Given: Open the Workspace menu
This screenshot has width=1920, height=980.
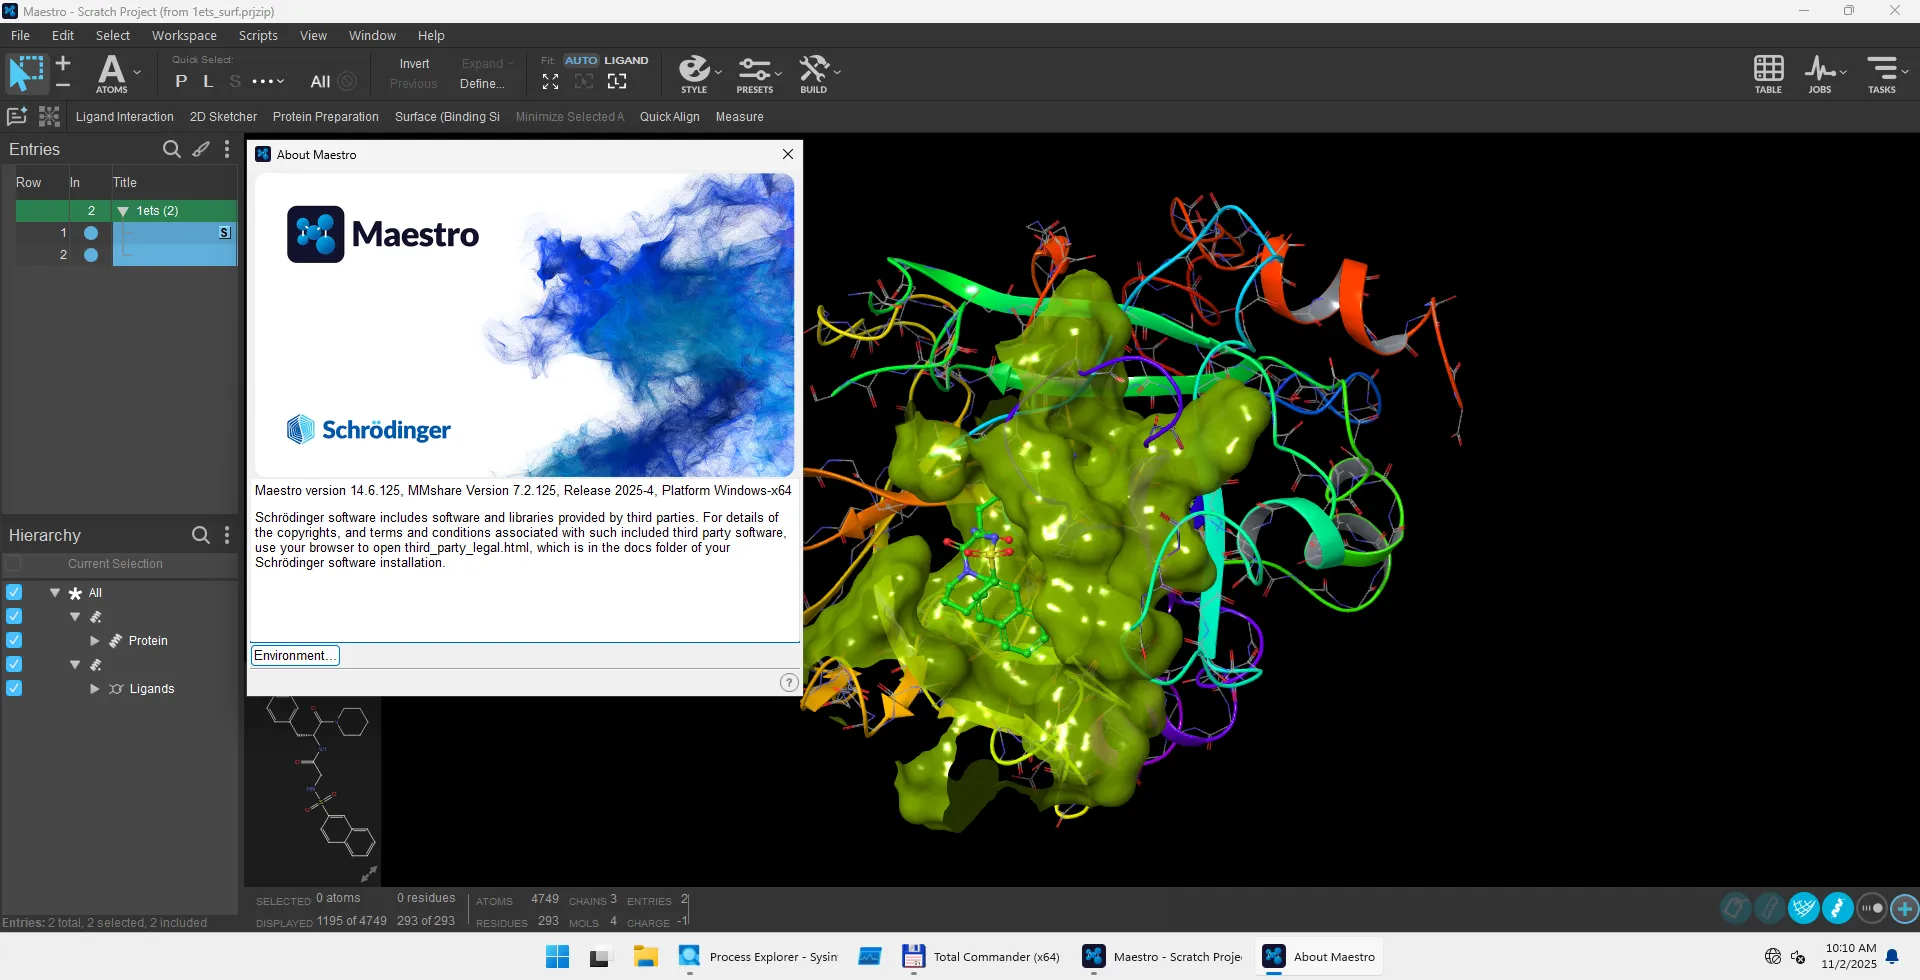Looking at the screenshot, I should (x=184, y=35).
